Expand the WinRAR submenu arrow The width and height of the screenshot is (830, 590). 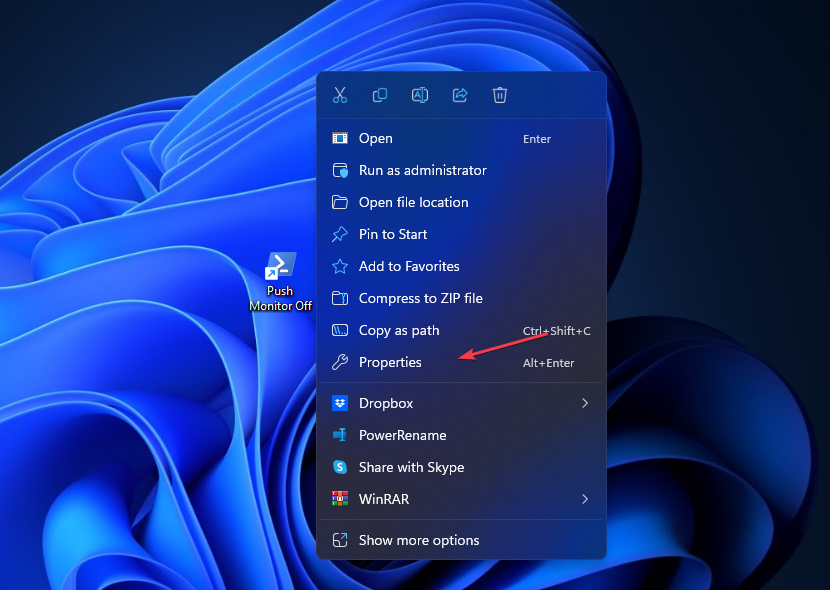(585, 499)
